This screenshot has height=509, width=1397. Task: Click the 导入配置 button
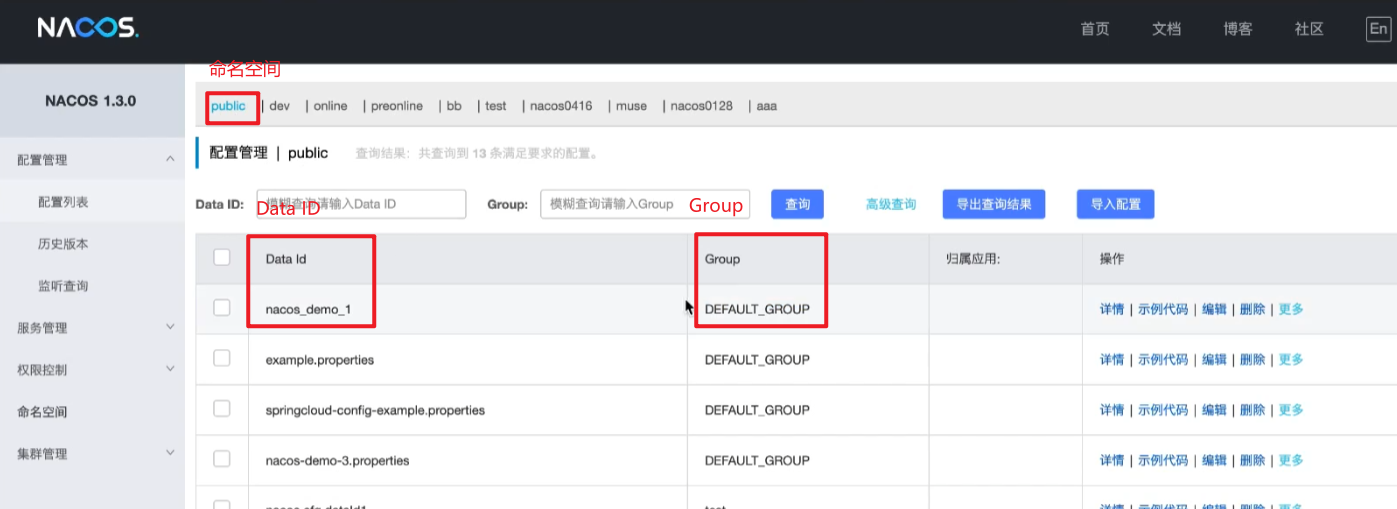(1116, 204)
